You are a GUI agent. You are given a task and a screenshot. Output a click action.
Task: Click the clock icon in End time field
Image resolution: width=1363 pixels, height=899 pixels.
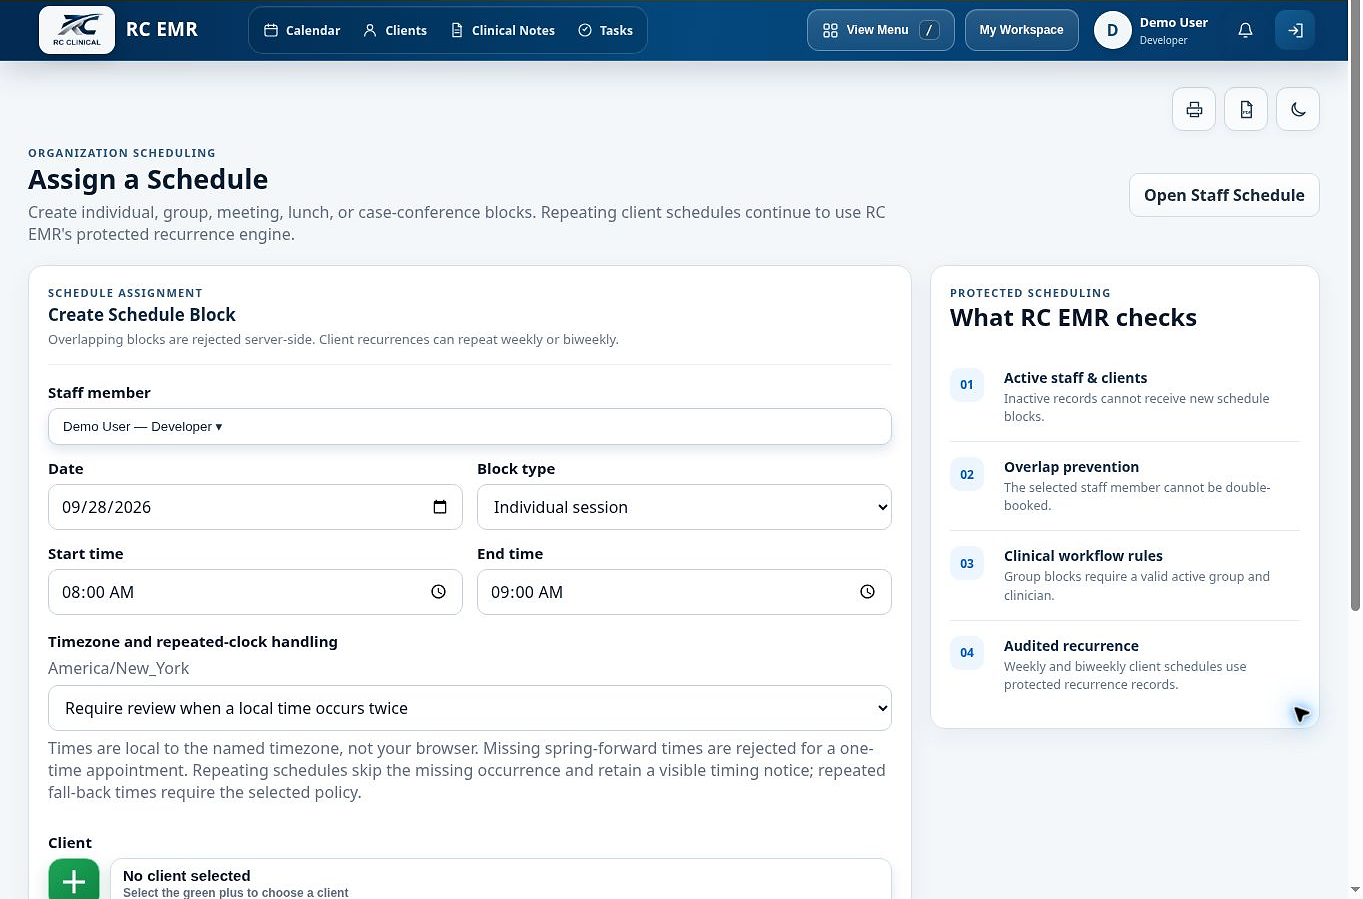867,592
